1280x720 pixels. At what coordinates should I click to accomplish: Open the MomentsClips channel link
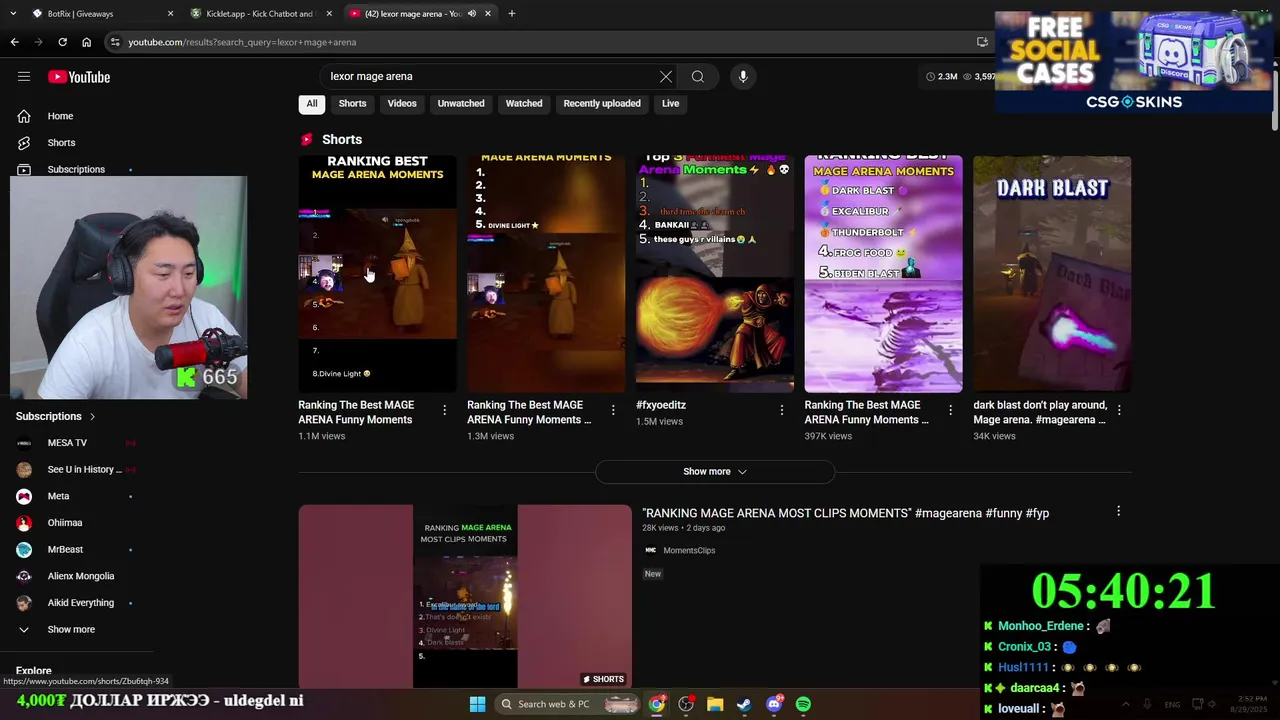689,550
